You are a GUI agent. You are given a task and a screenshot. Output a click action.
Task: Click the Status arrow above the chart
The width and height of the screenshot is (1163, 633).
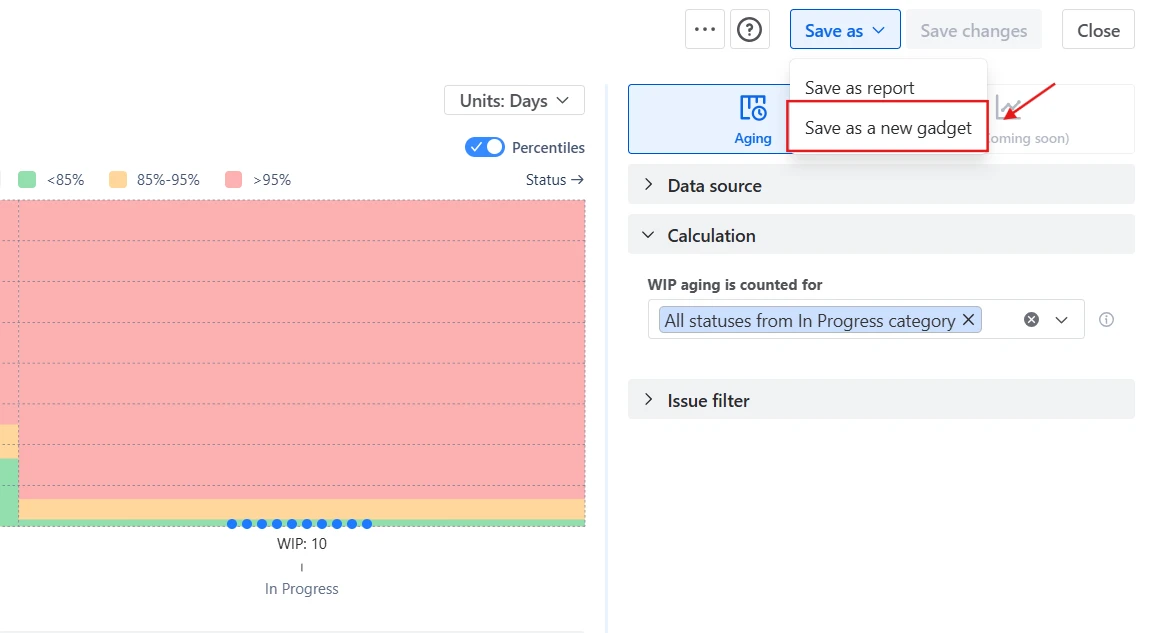point(554,179)
